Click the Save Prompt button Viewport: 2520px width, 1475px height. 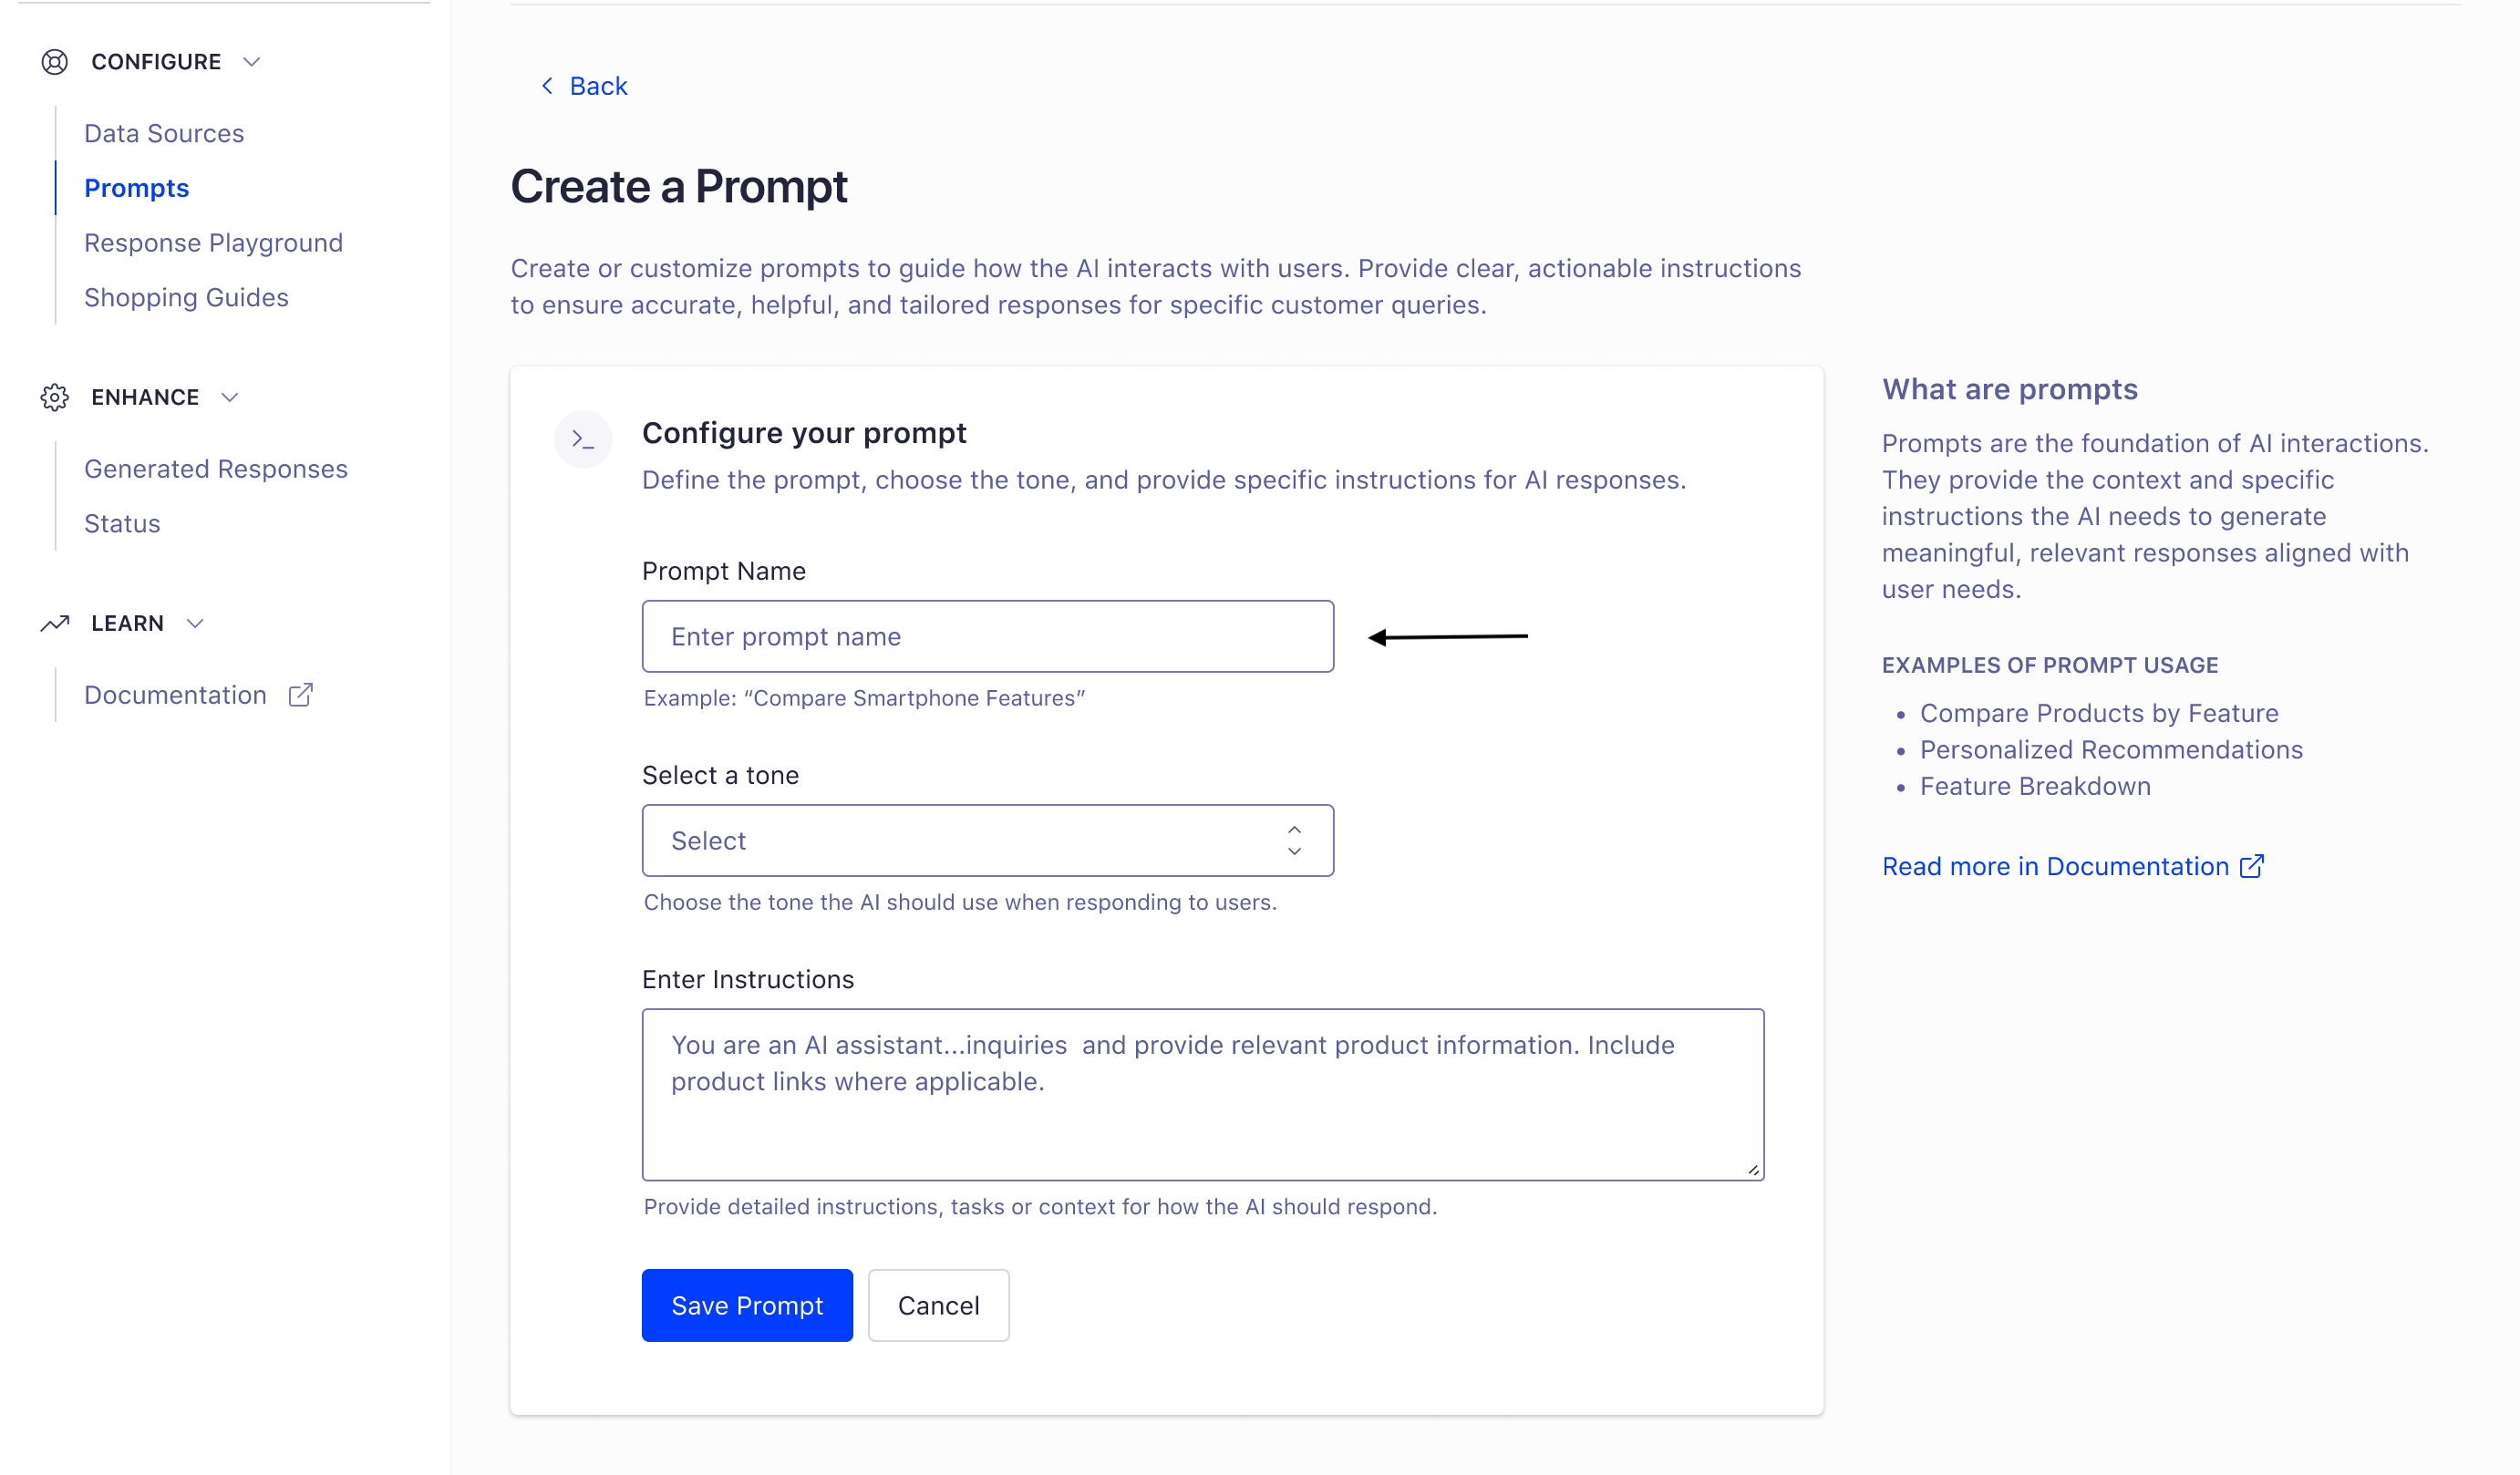[x=746, y=1305]
